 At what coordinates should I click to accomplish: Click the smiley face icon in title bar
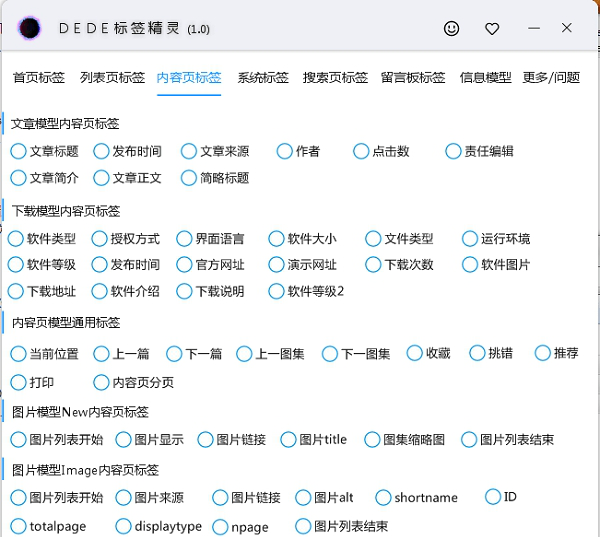tap(451, 29)
